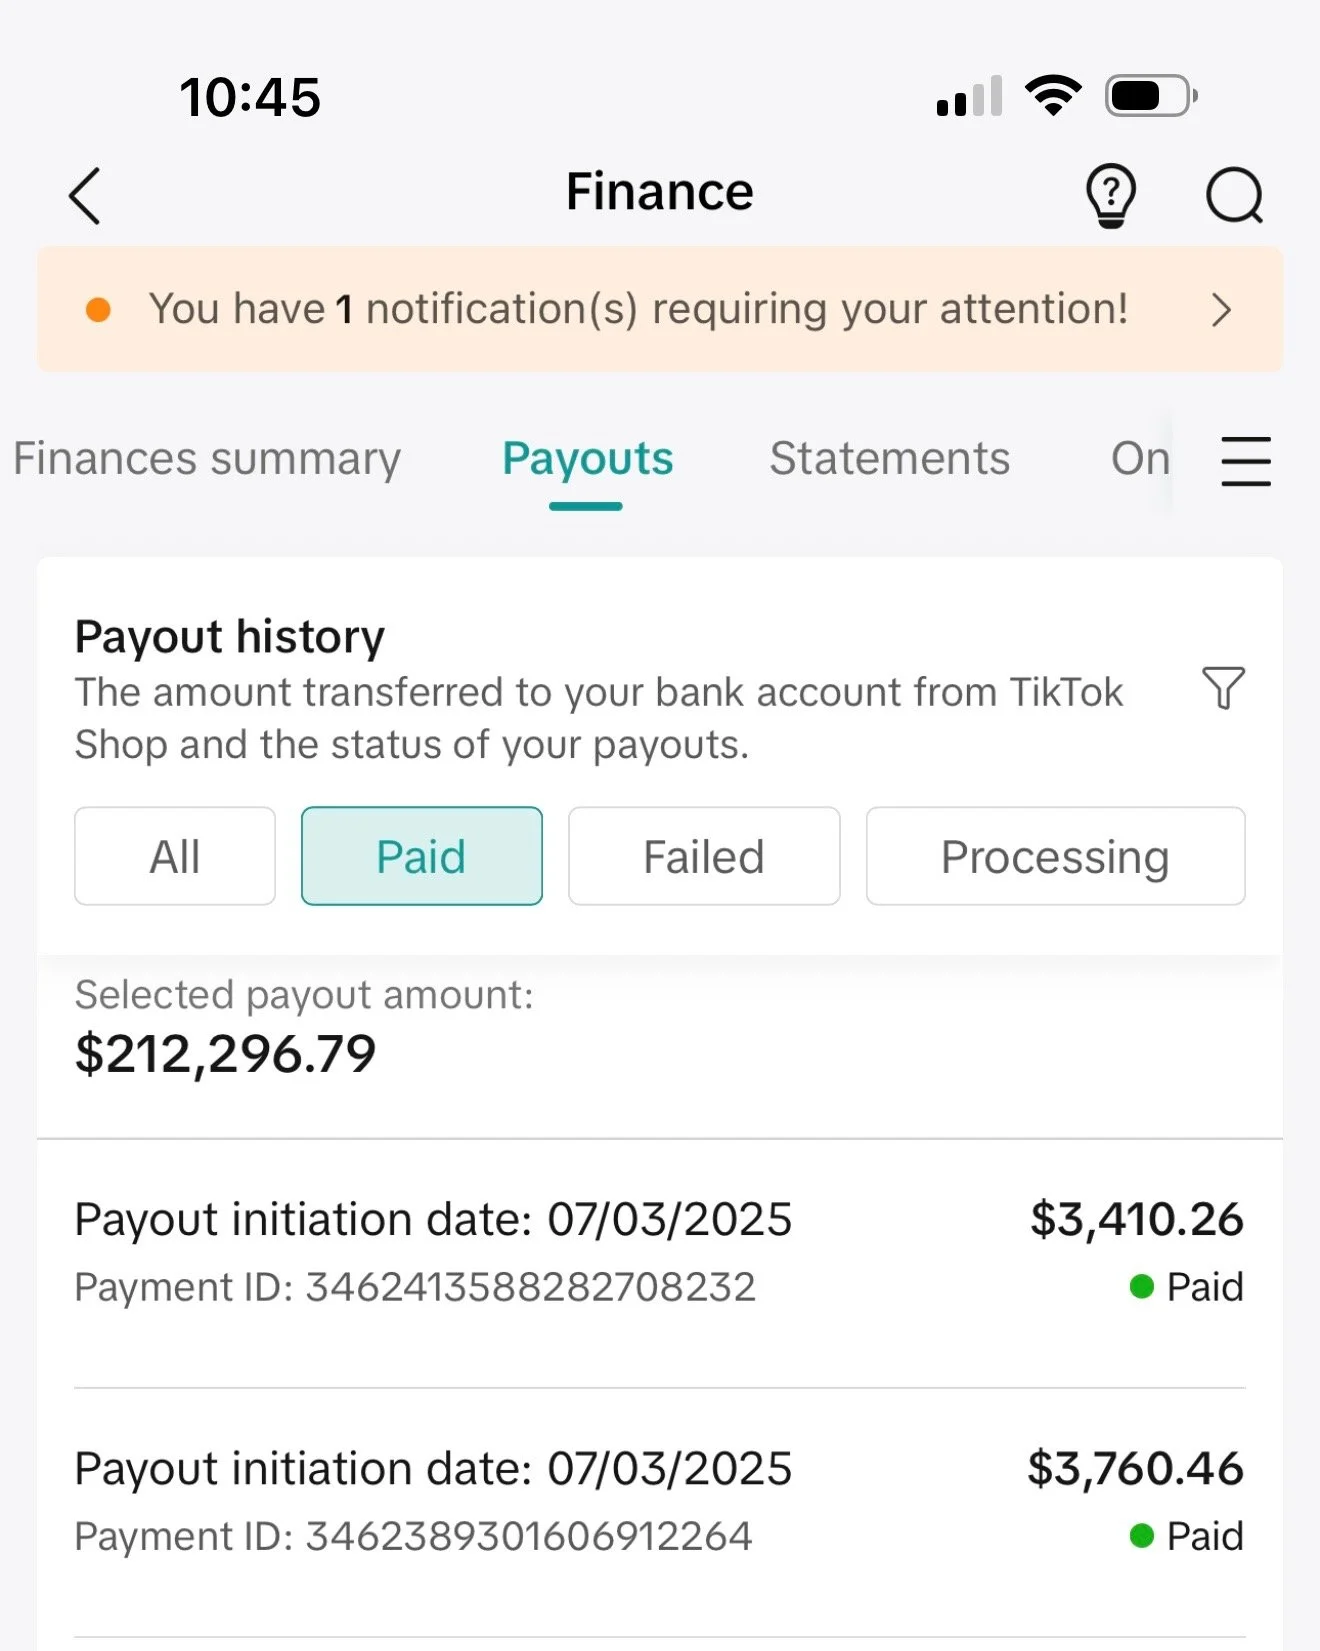Screen dimensions: 1320x1651
Task: Select the Failed payout filter
Action: pos(704,856)
